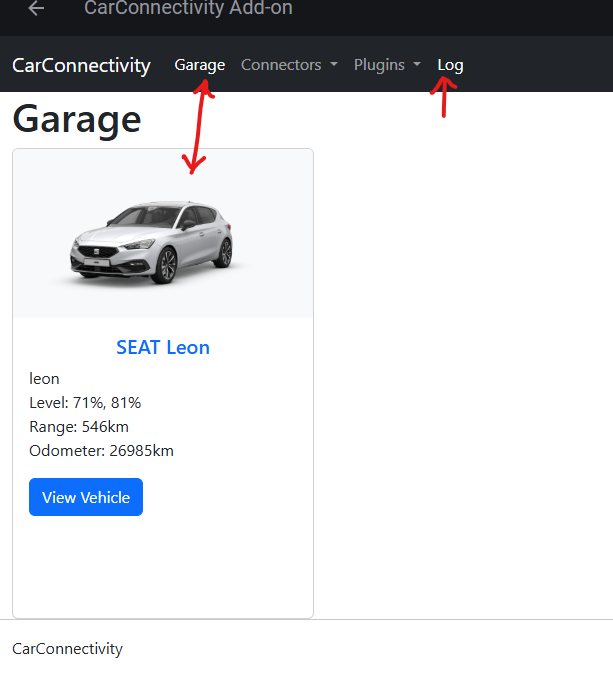
Task: Click the caret arrow beside Plugins
Action: 417,65
